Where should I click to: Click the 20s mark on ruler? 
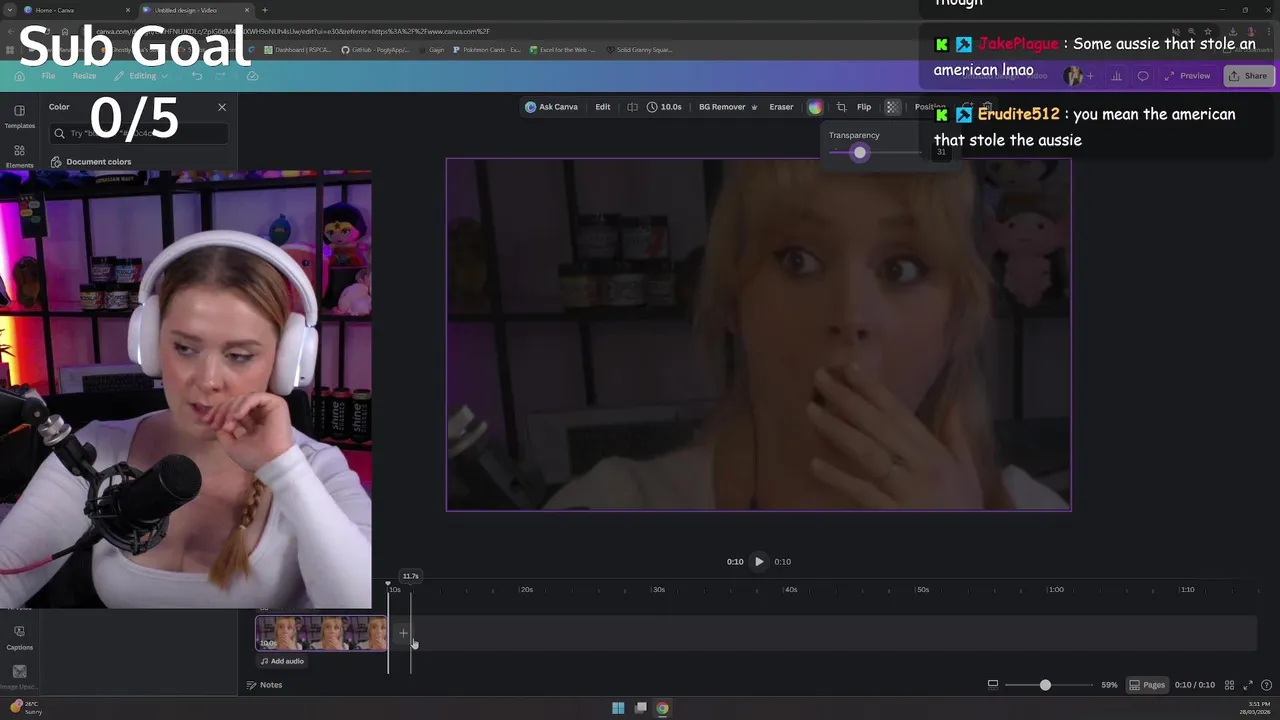tap(526, 590)
